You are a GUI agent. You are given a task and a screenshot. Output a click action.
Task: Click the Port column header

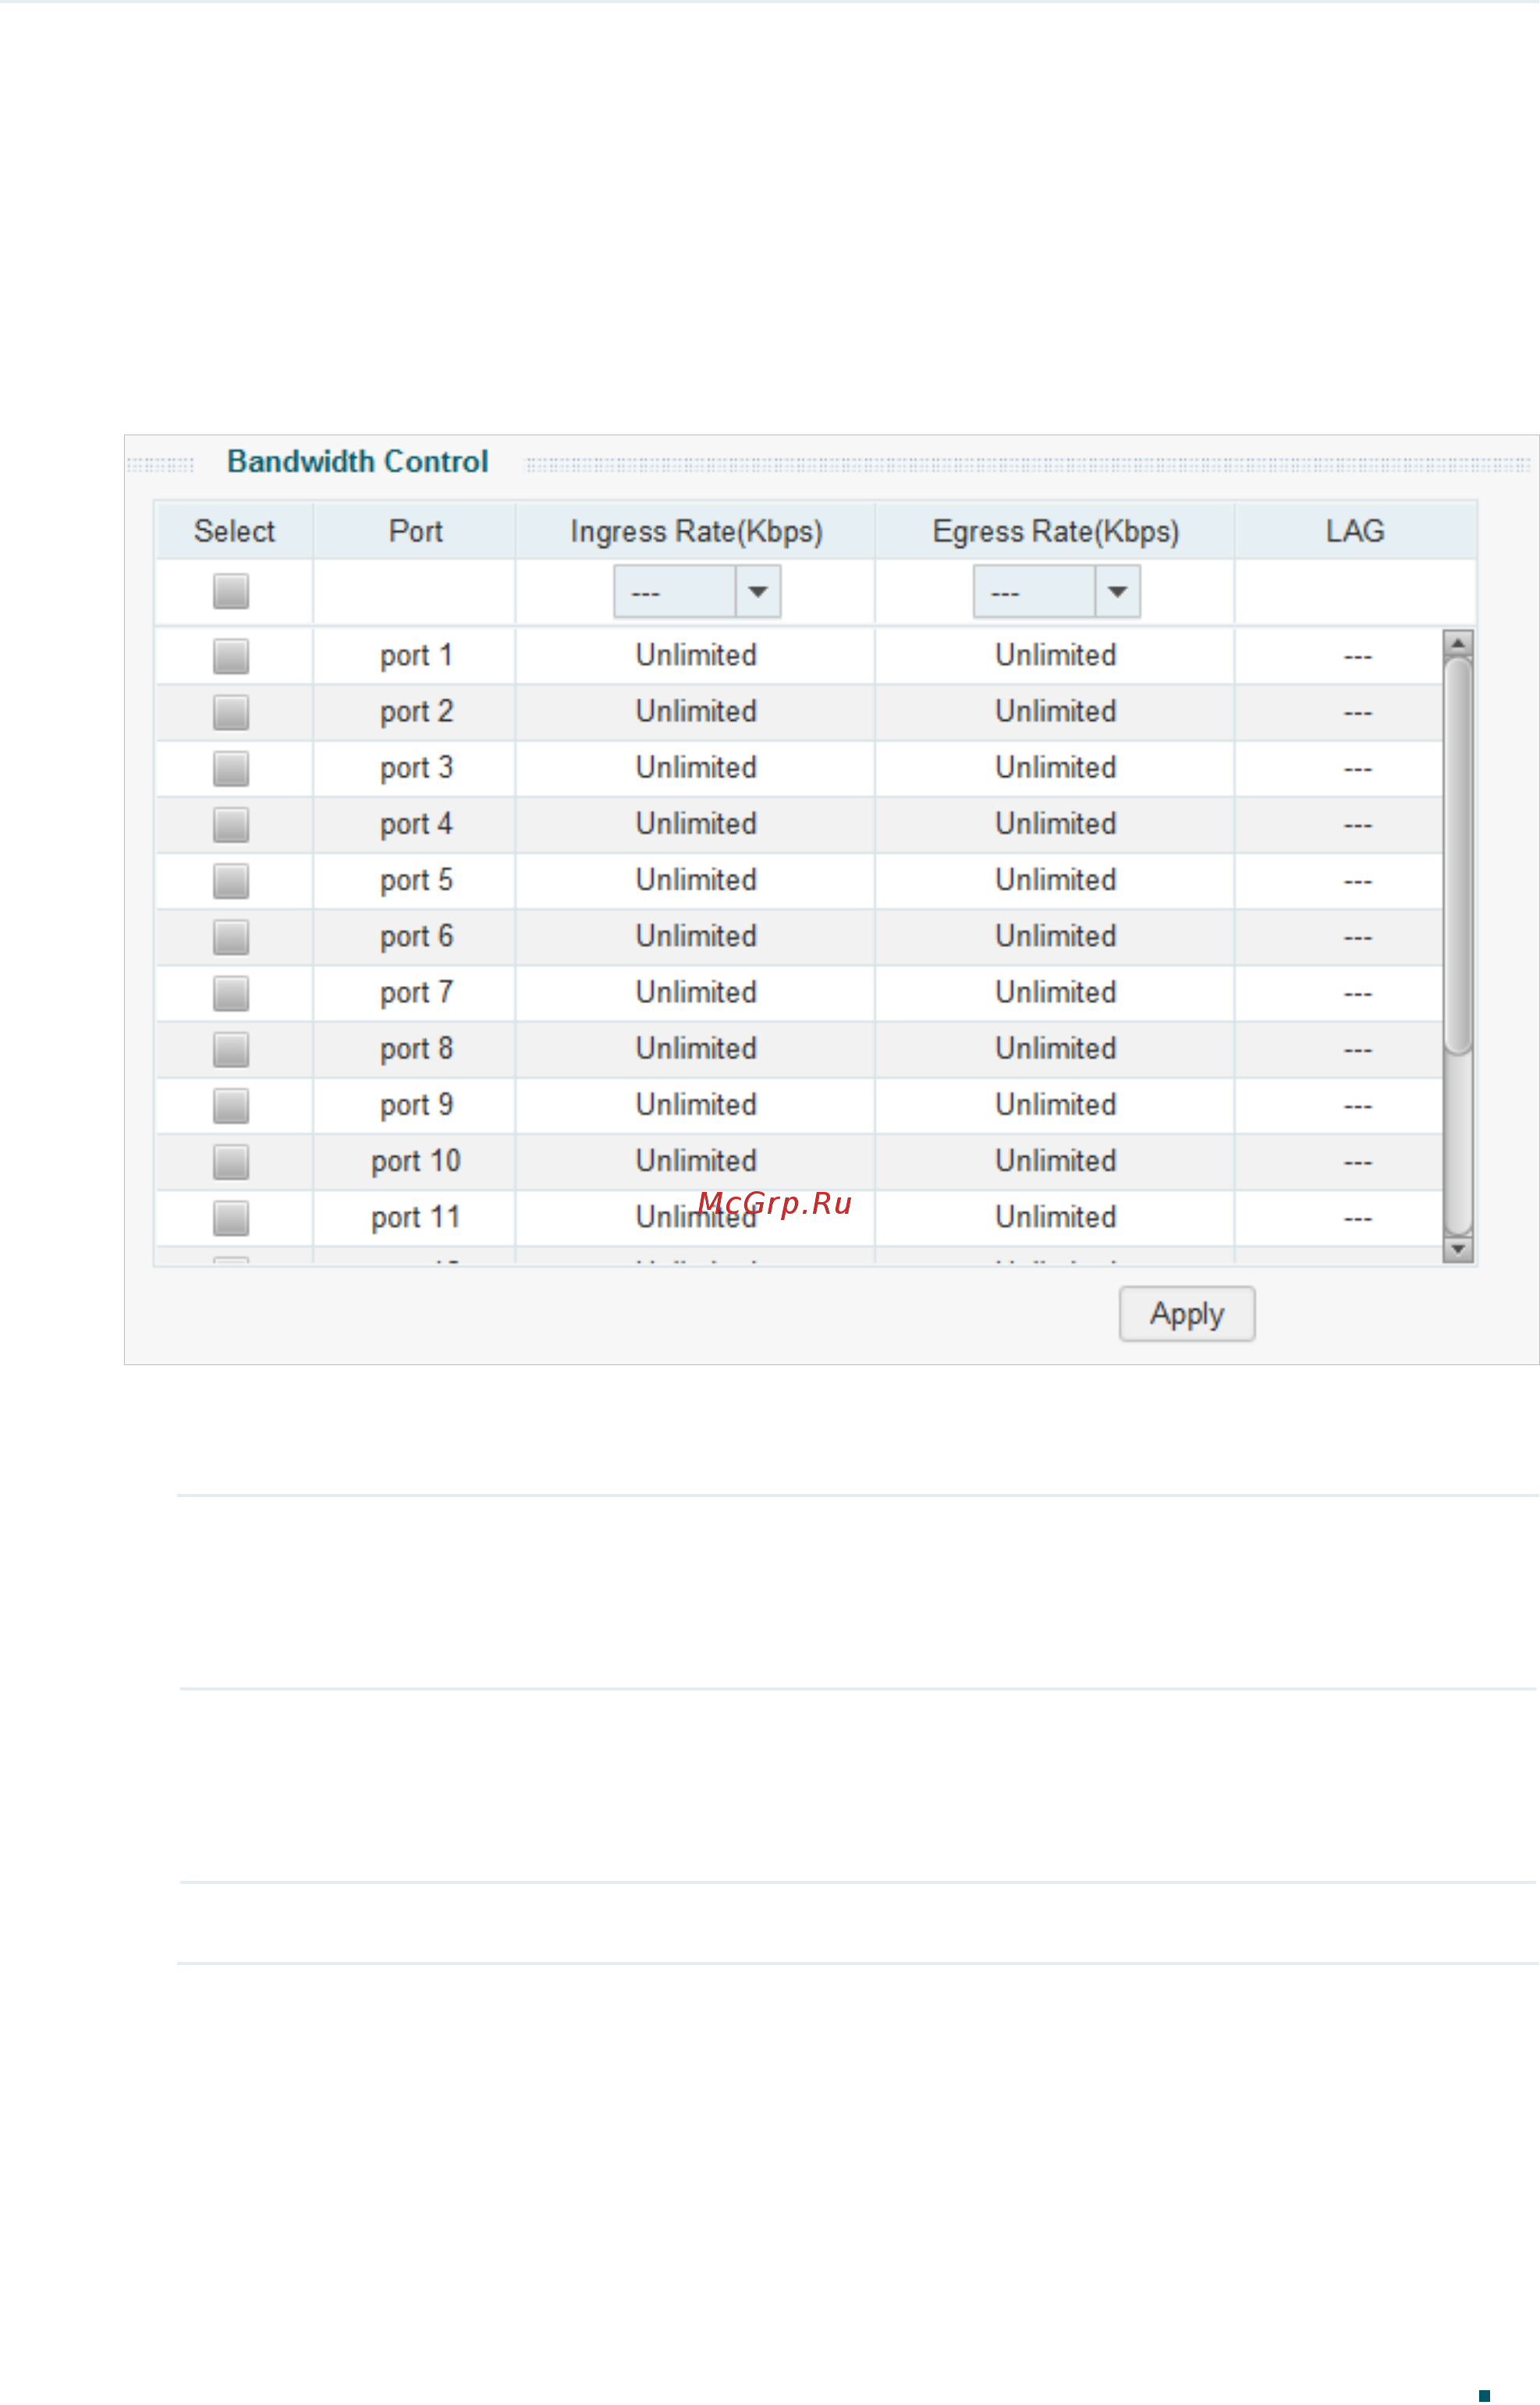[415, 531]
